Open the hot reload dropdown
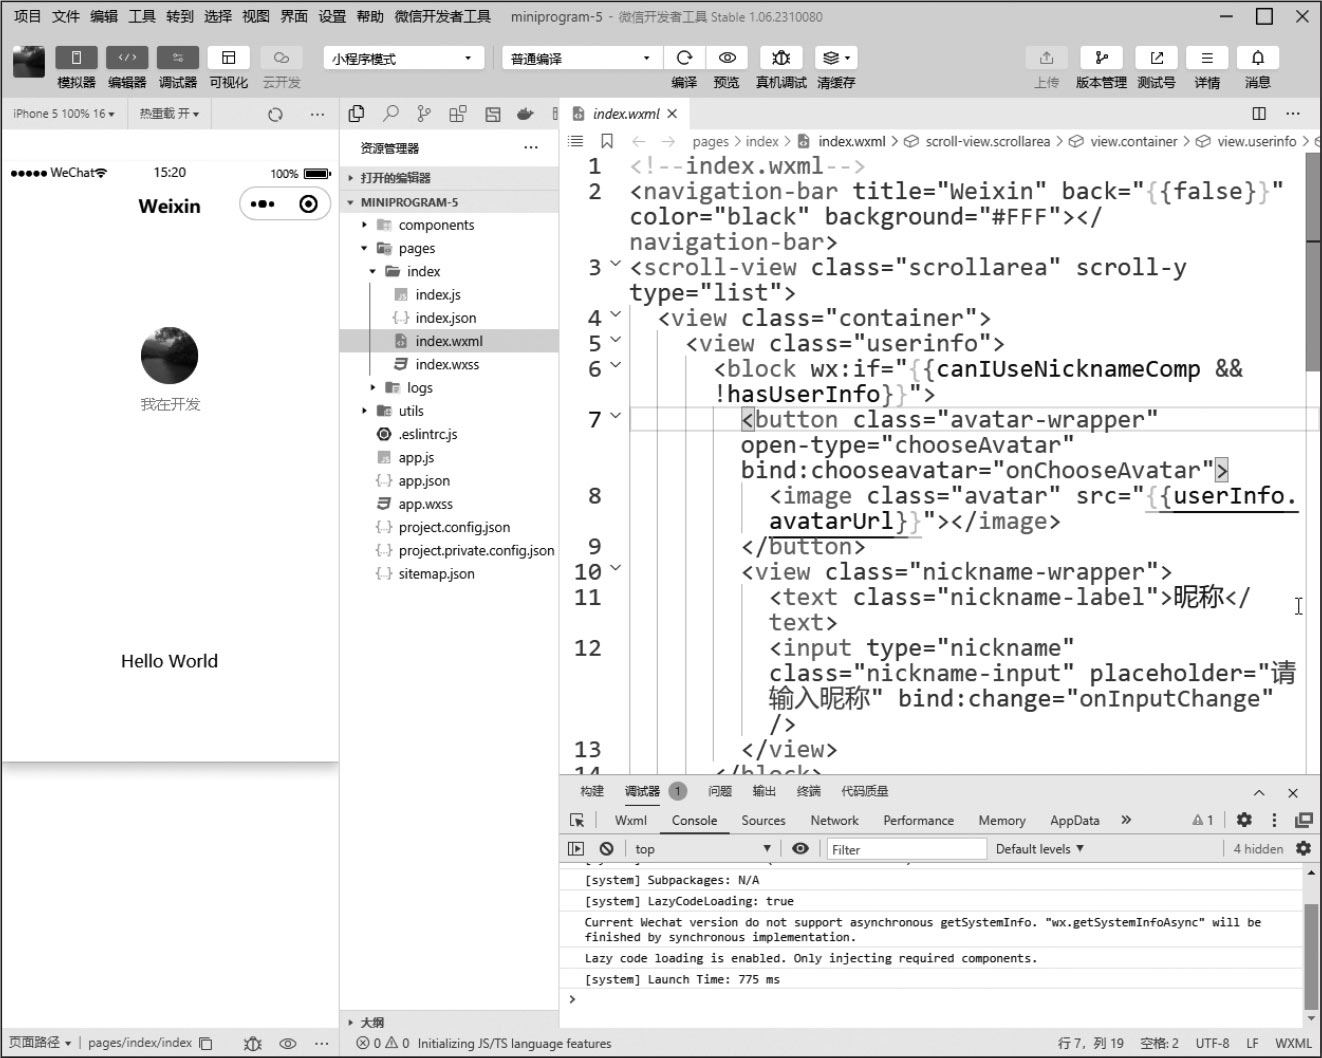Image resolution: width=1322 pixels, height=1058 pixels. coord(169,114)
